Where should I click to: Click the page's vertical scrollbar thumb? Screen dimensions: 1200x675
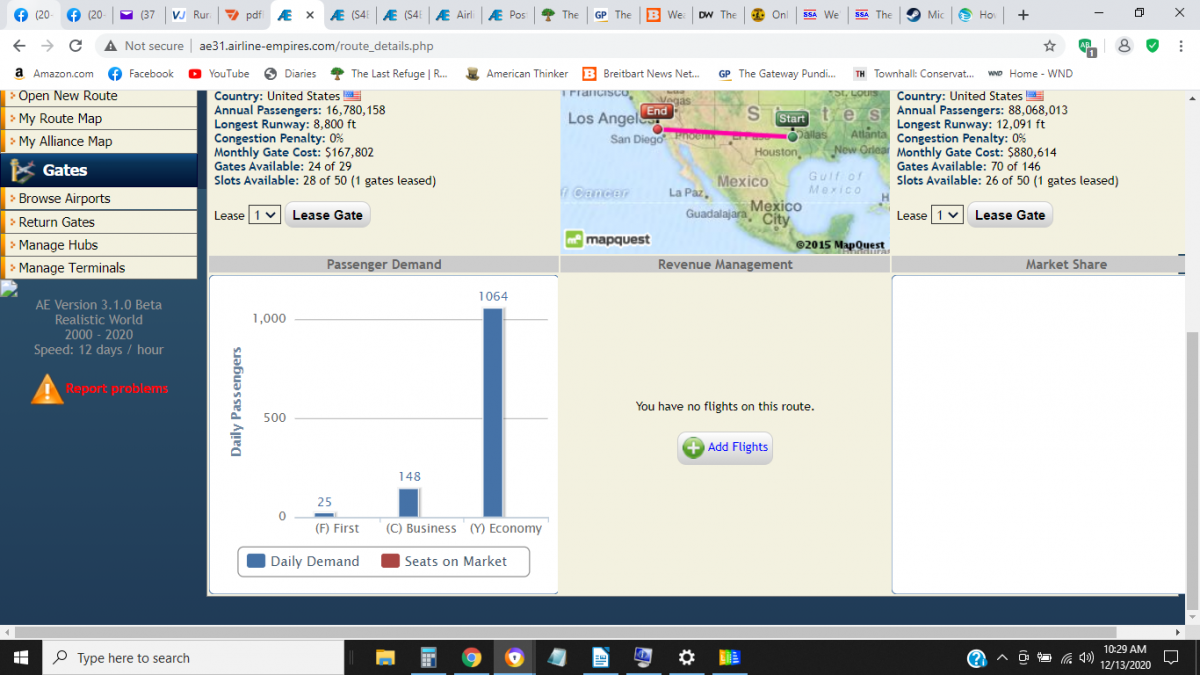(1192, 470)
